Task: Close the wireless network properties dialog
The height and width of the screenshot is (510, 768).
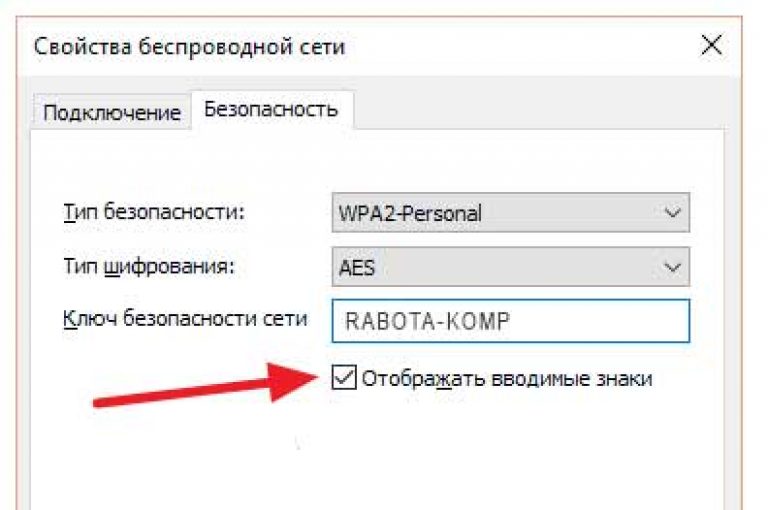Action: click(711, 46)
